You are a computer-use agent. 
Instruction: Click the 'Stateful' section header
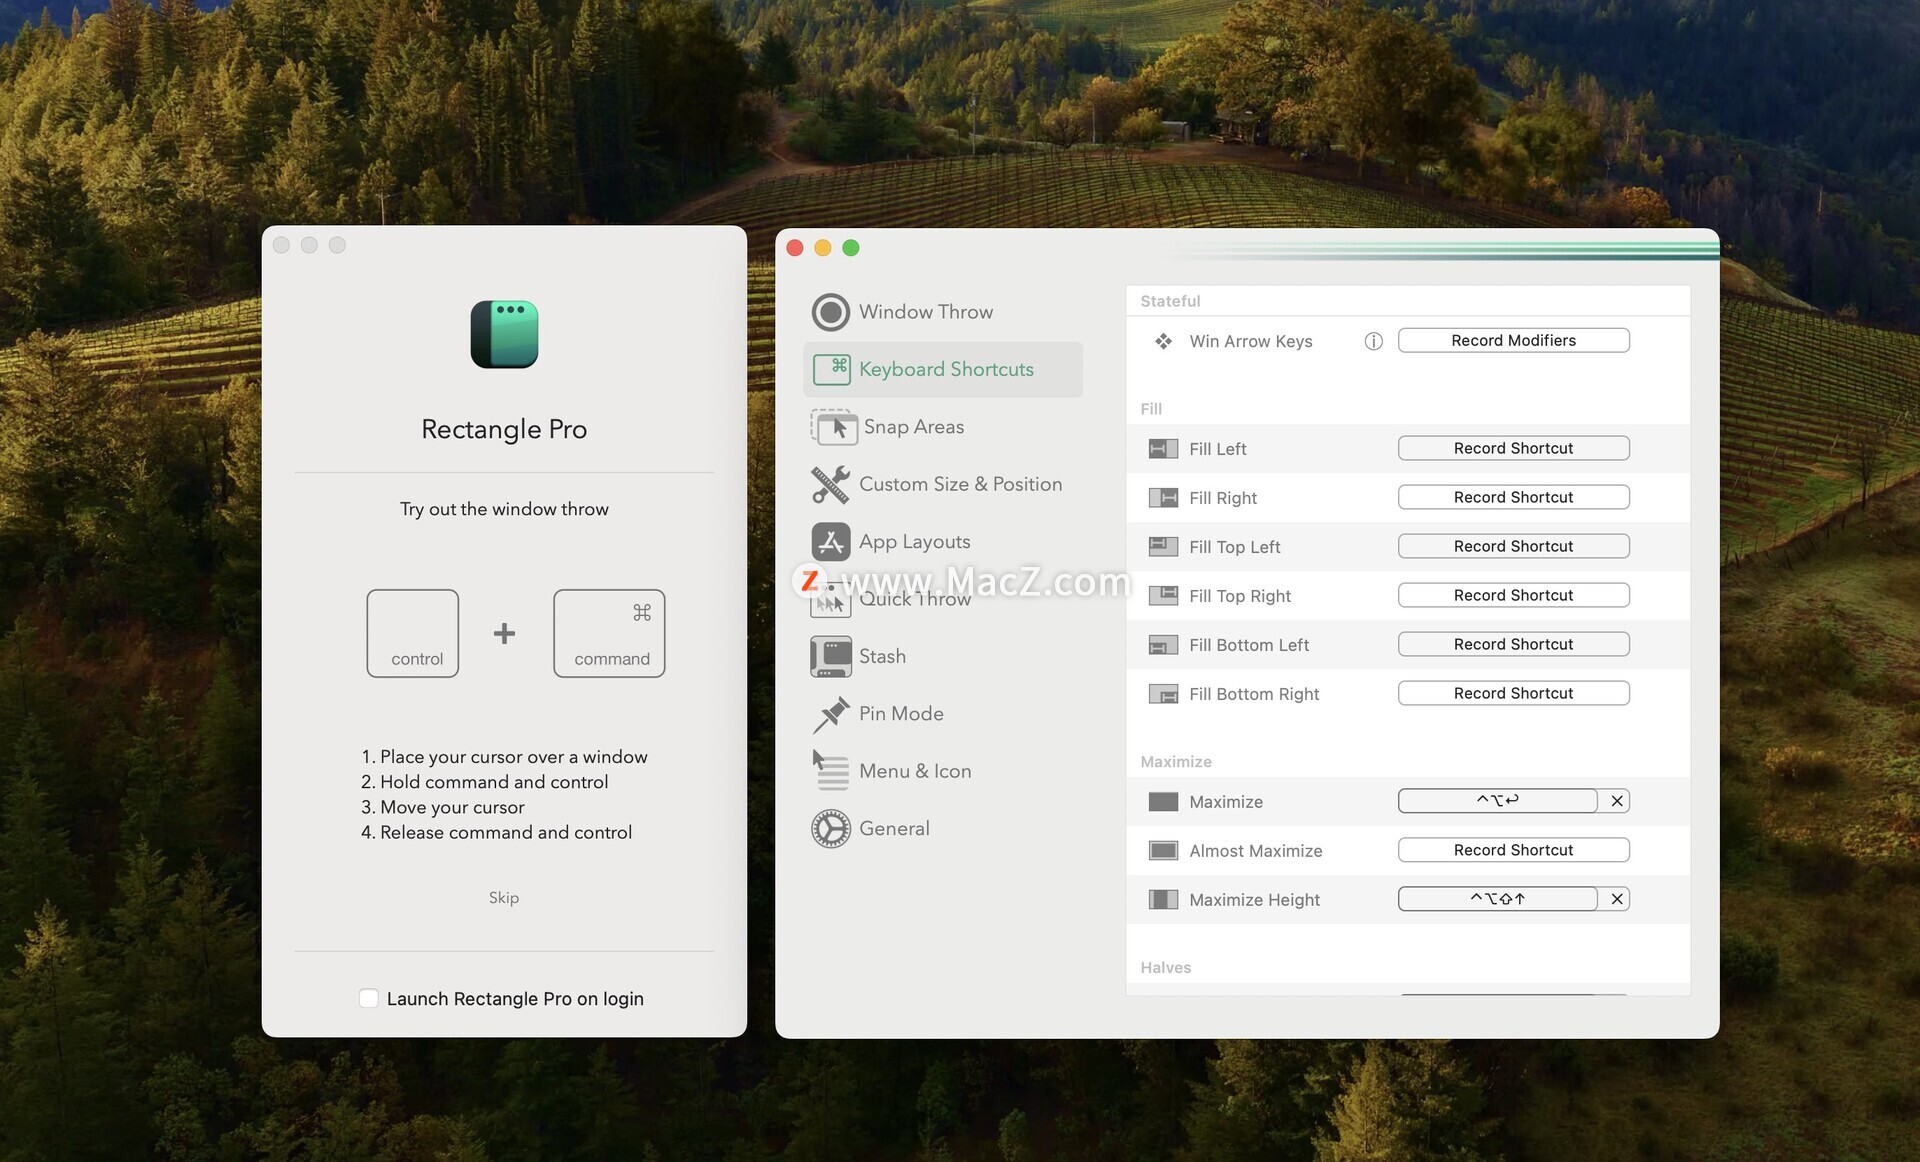tap(1170, 301)
